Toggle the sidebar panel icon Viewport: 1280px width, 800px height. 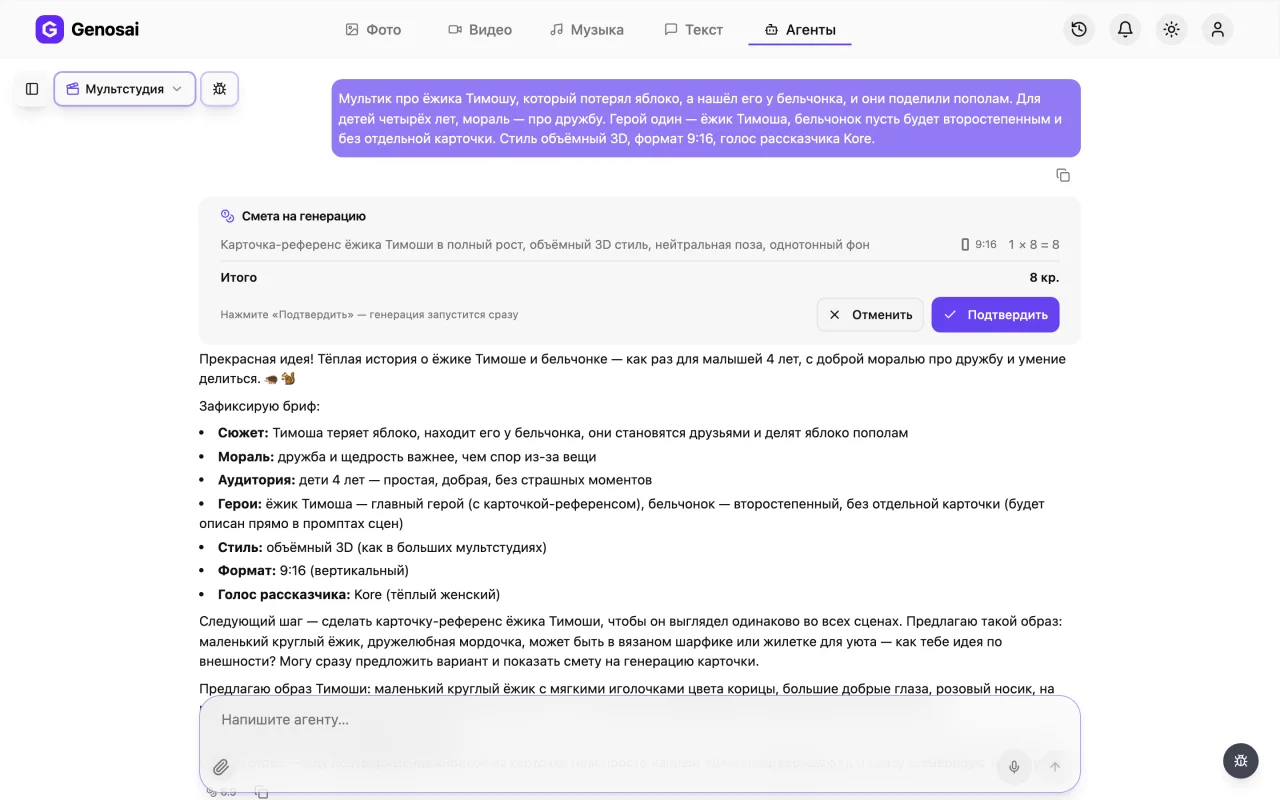click(x=32, y=89)
